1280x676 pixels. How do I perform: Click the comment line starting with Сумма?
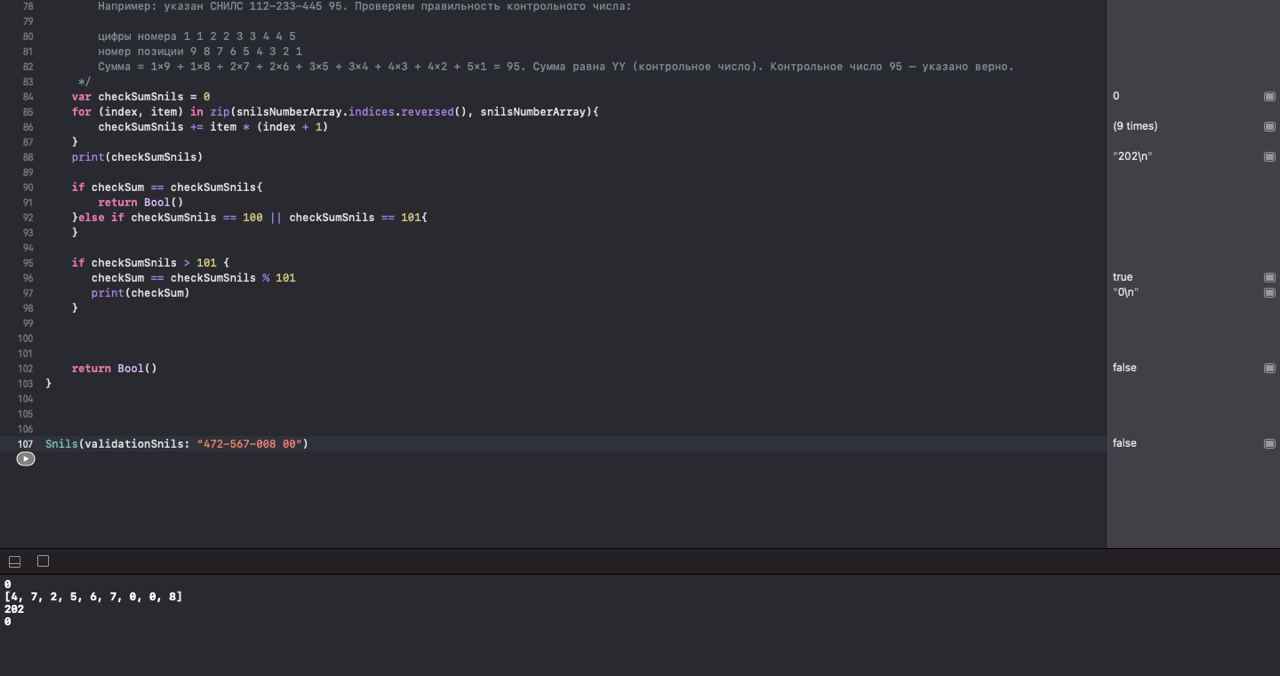coord(555,67)
